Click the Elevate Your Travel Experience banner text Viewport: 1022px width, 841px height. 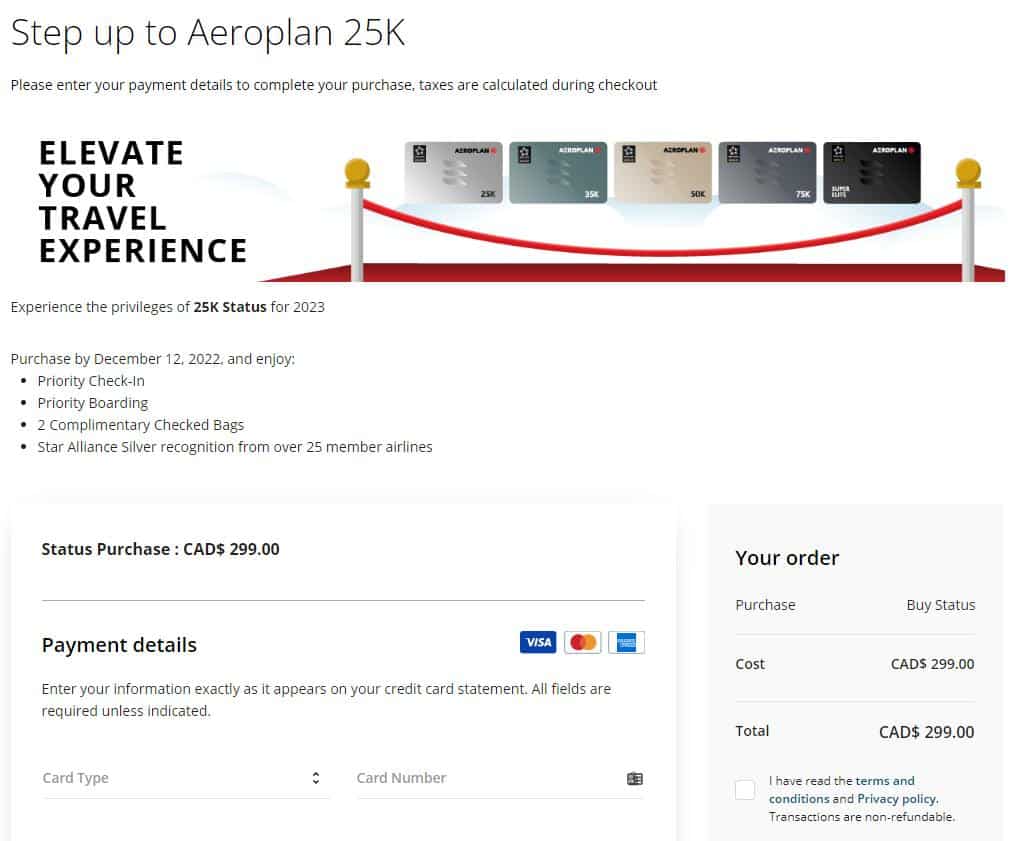coord(142,201)
